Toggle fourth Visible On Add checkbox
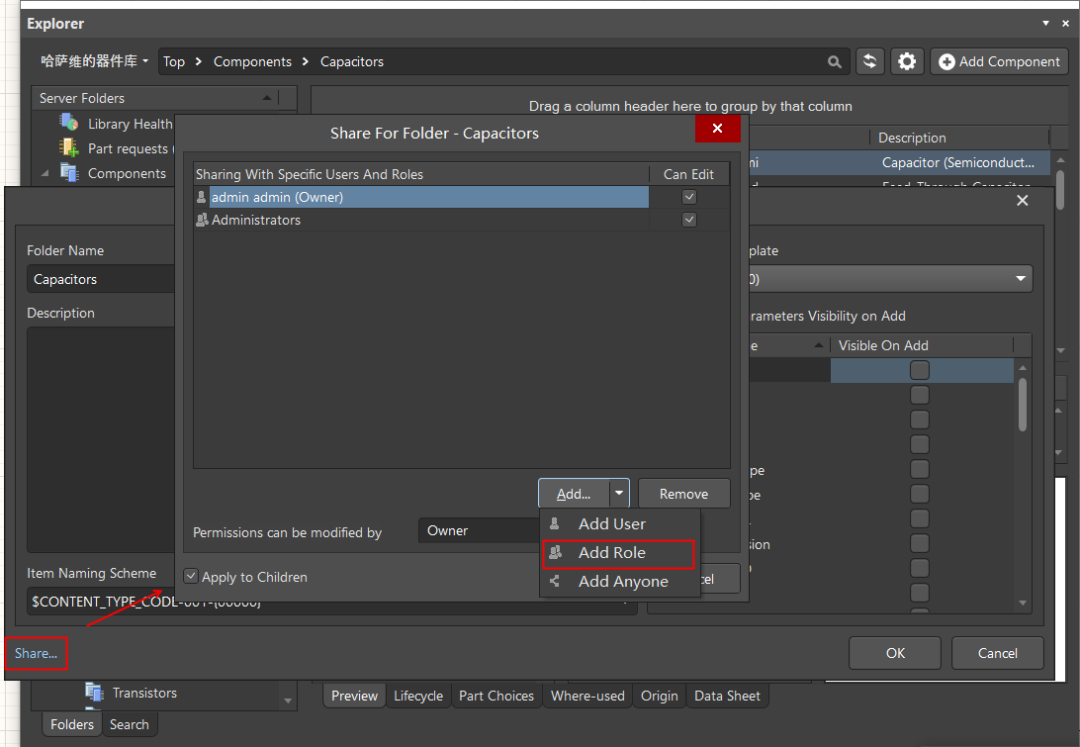Viewport: 1080px width, 747px height. [x=920, y=444]
